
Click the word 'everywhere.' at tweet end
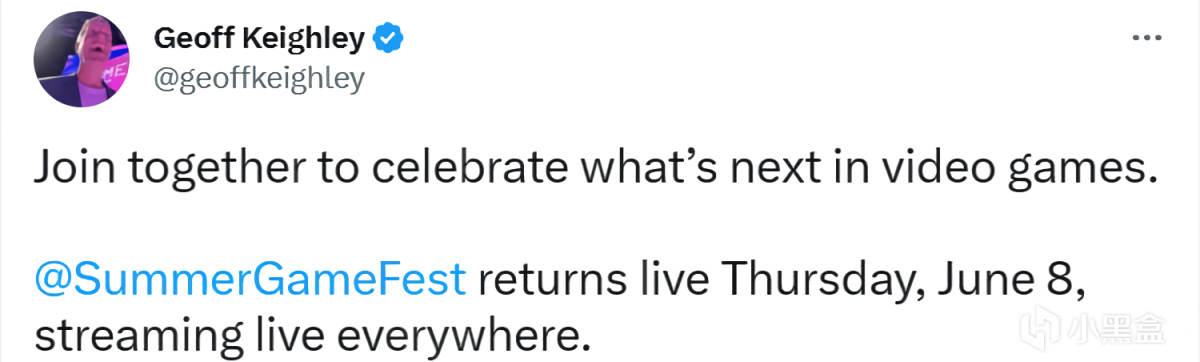(459, 326)
